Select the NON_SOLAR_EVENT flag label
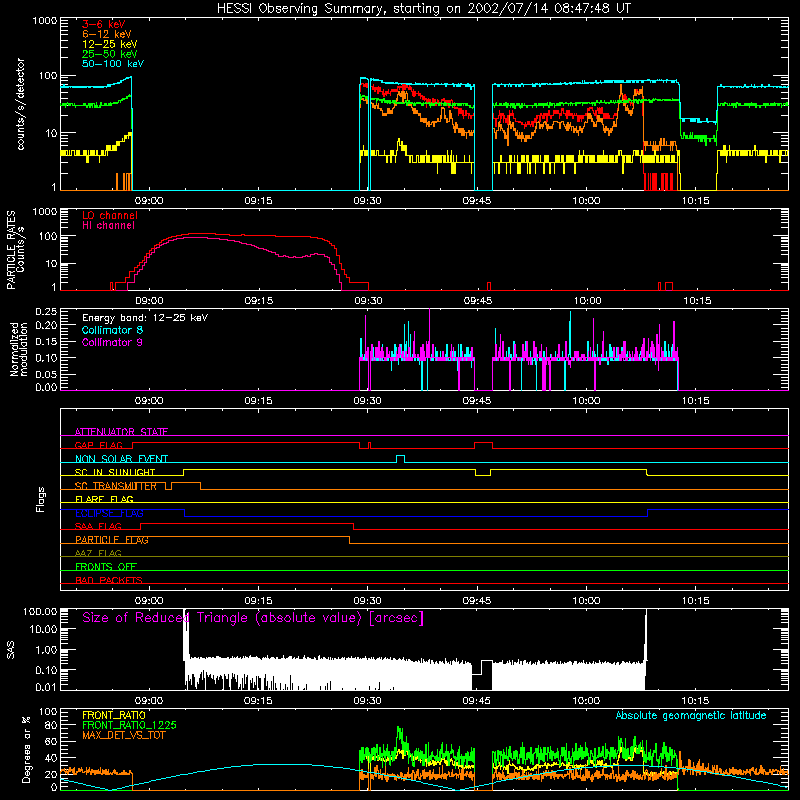The height and width of the screenshot is (800, 800). (x=121, y=459)
